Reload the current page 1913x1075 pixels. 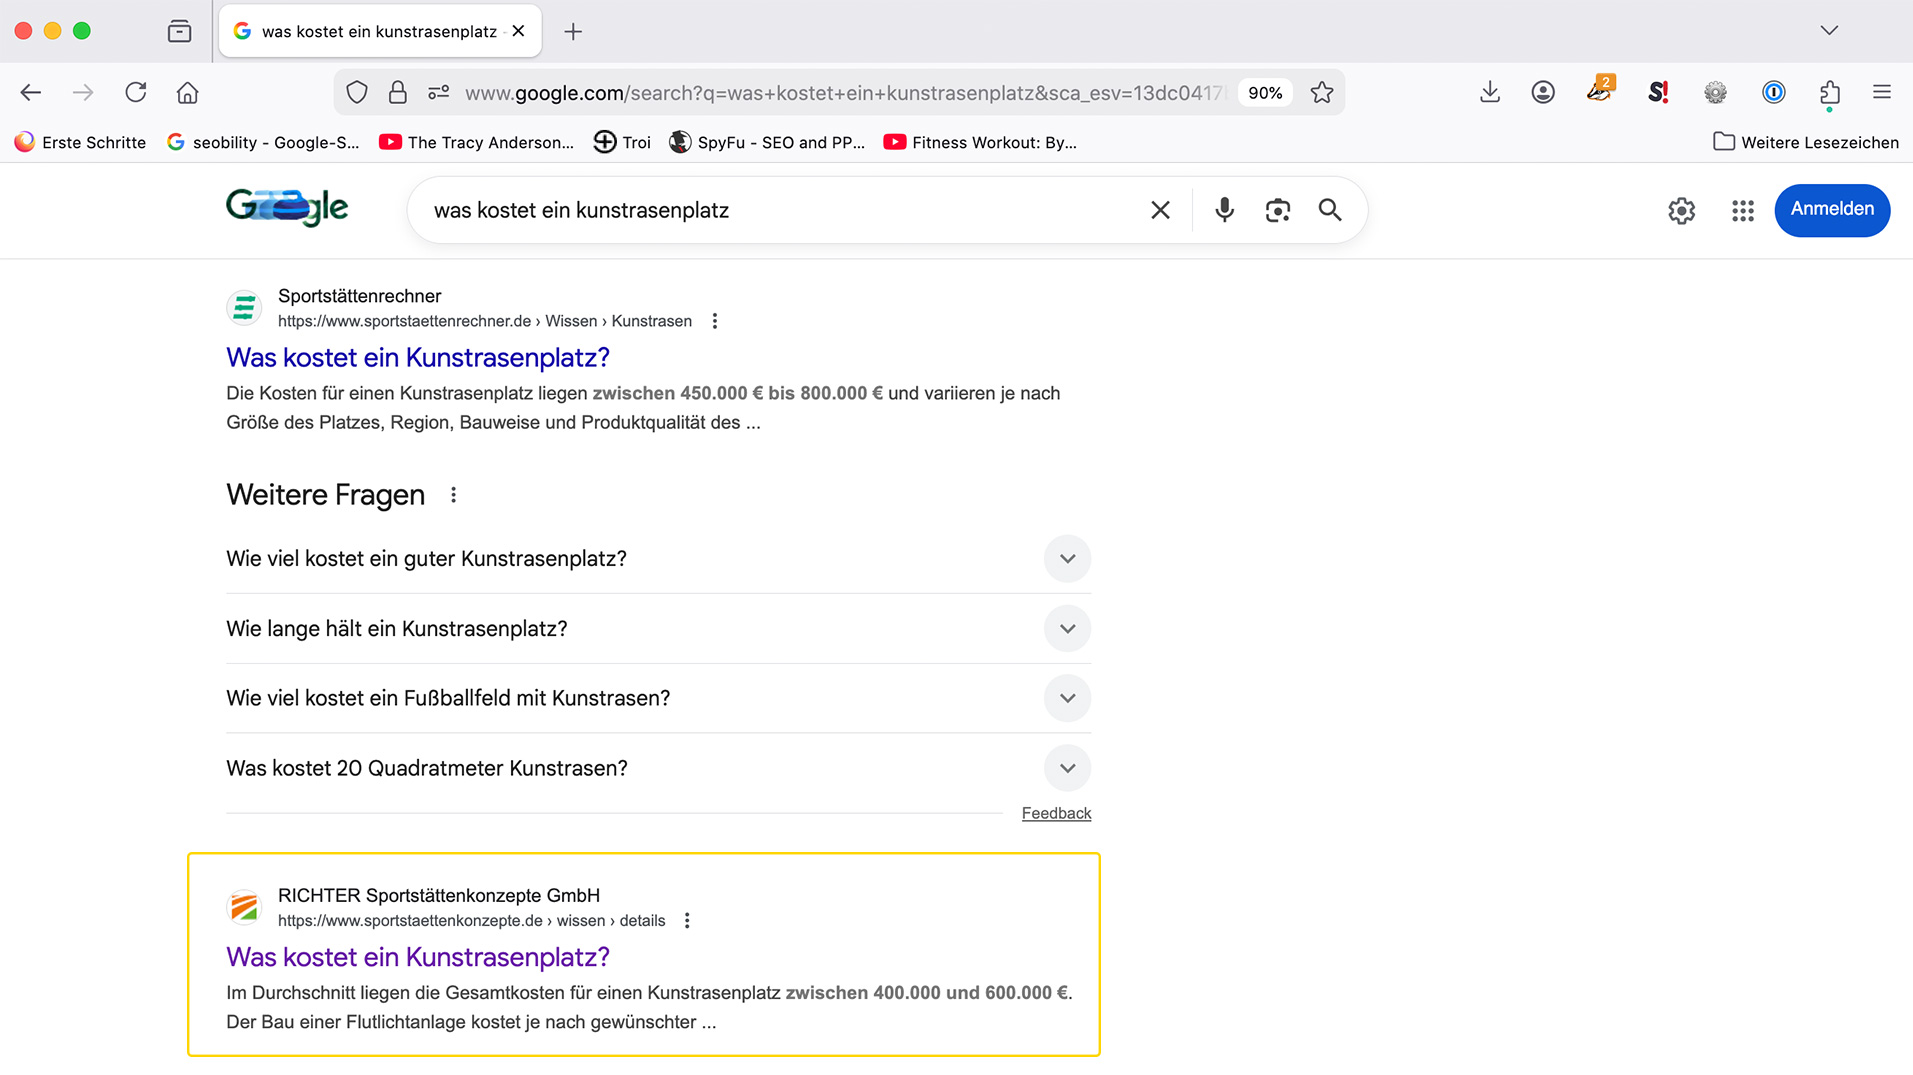(136, 93)
